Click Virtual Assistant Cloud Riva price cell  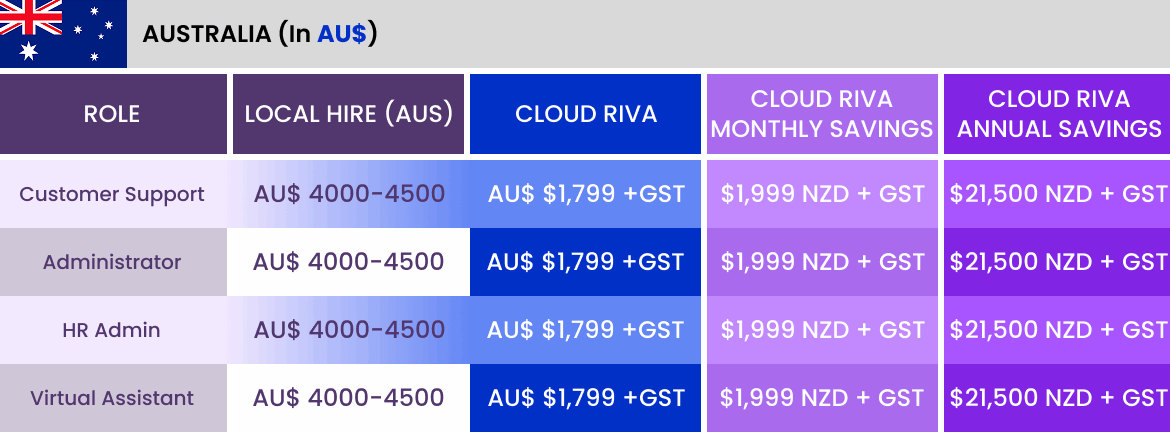point(586,398)
